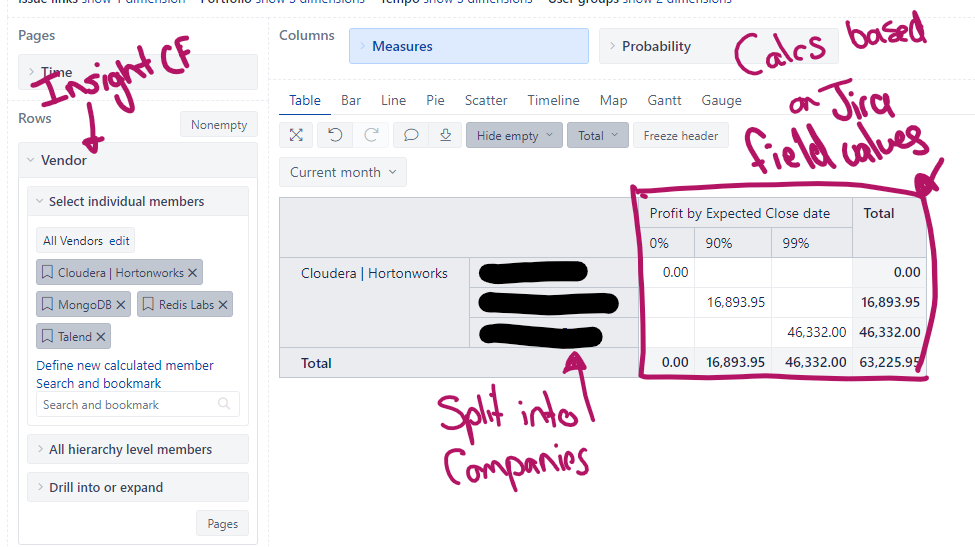This screenshot has height=547, width=975.
Task: Click bookmark icon on MongoDB
Action: click(x=47, y=304)
